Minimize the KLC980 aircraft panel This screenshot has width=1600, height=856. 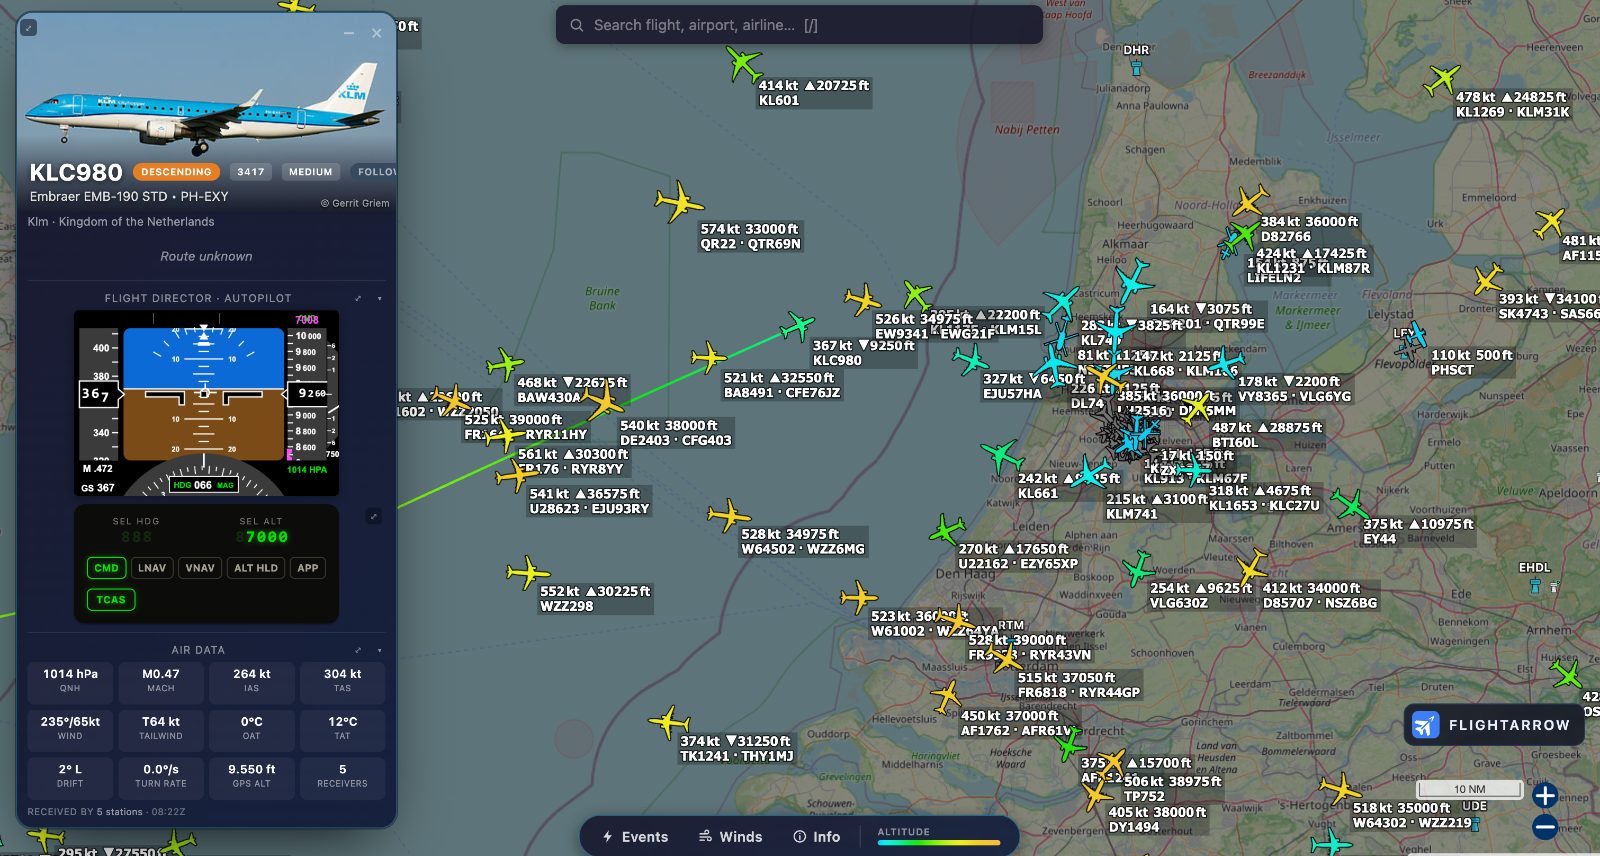[x=349, y=33]
